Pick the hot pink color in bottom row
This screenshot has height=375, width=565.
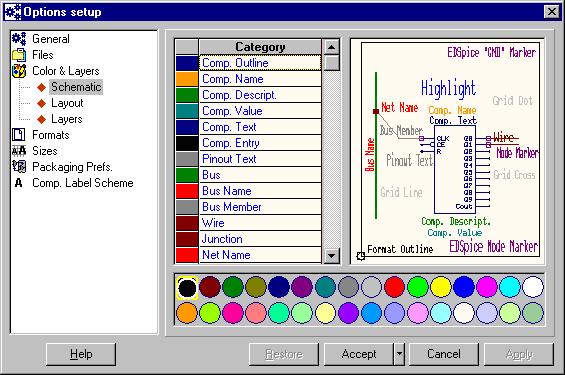coord(233,313)
